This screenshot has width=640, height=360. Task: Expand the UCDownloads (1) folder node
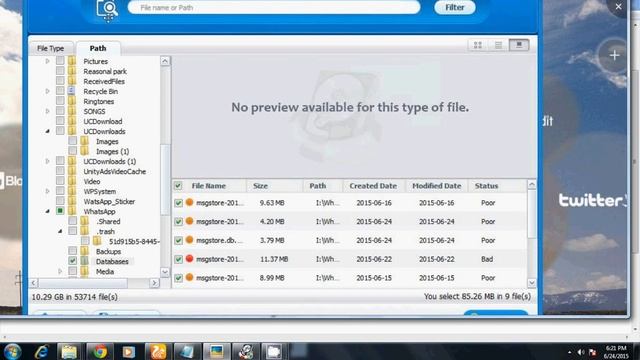(x=47, y=161)
